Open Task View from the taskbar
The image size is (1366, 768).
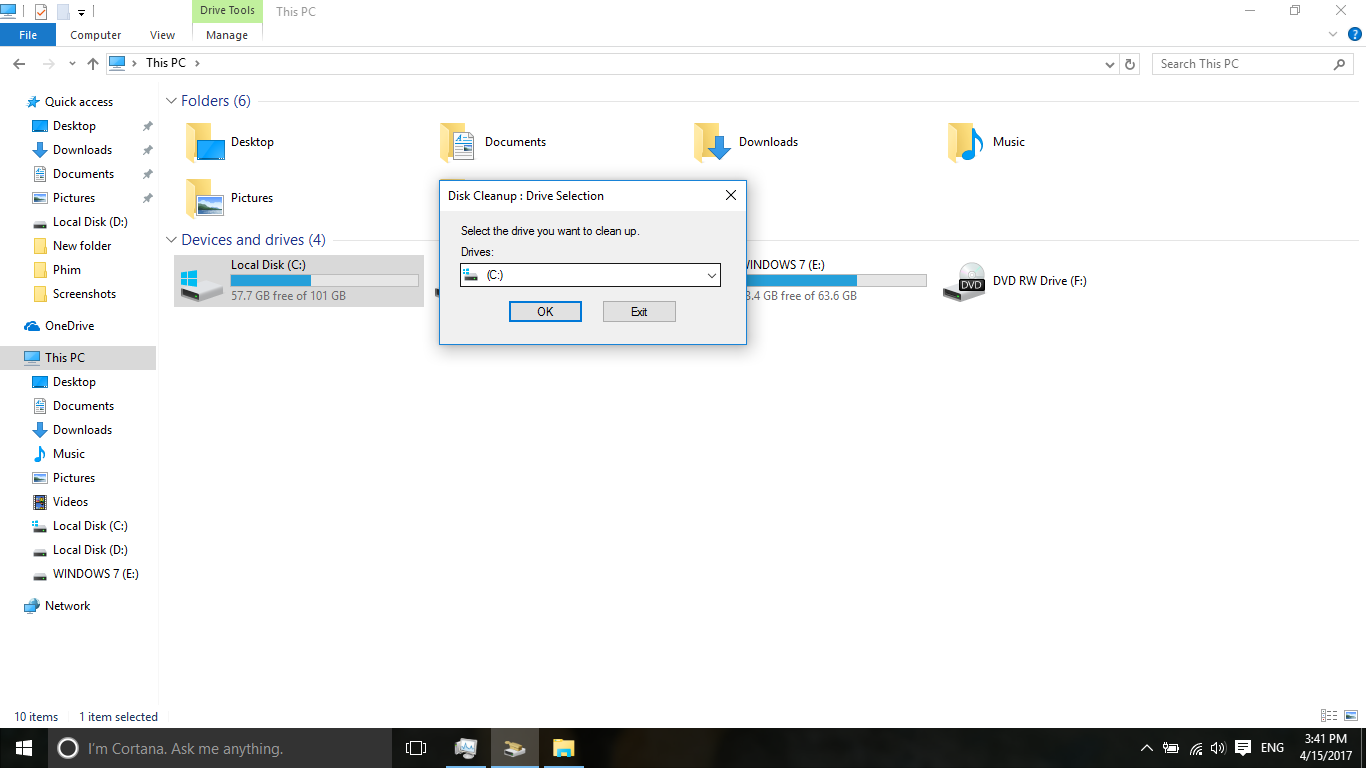[x=415, y=747]
